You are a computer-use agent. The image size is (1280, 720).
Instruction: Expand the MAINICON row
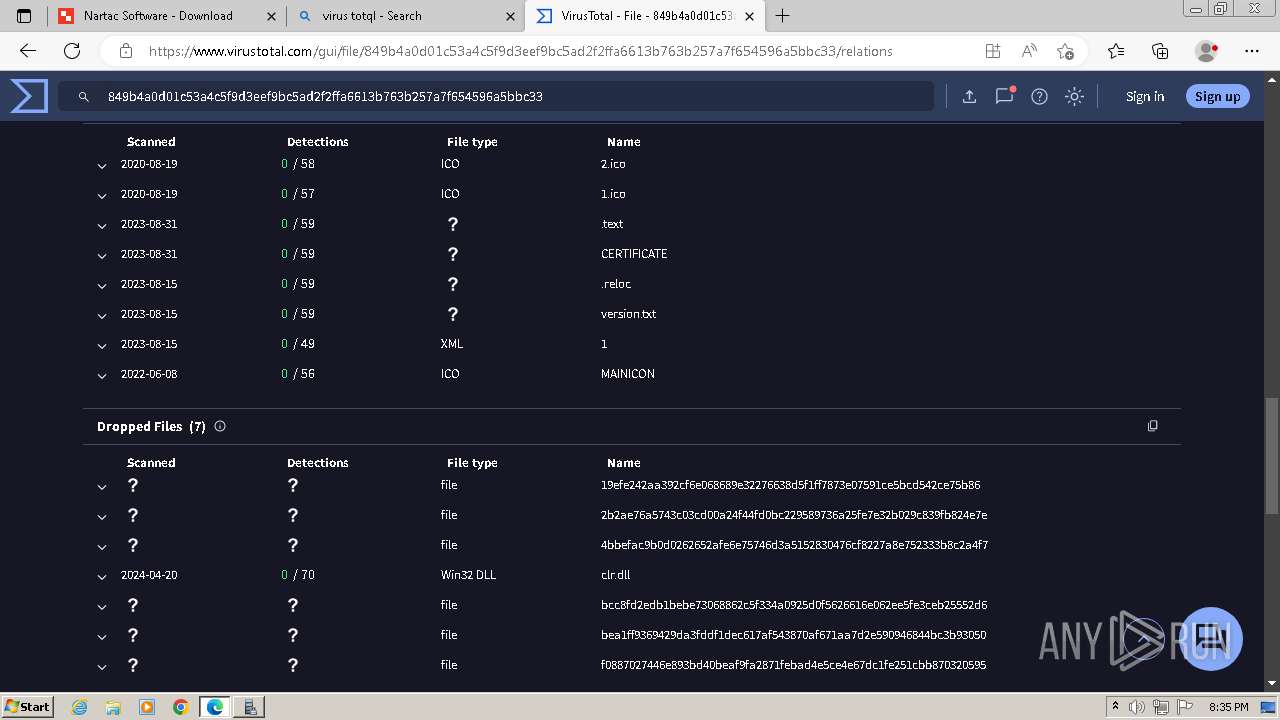click(102, 376)
